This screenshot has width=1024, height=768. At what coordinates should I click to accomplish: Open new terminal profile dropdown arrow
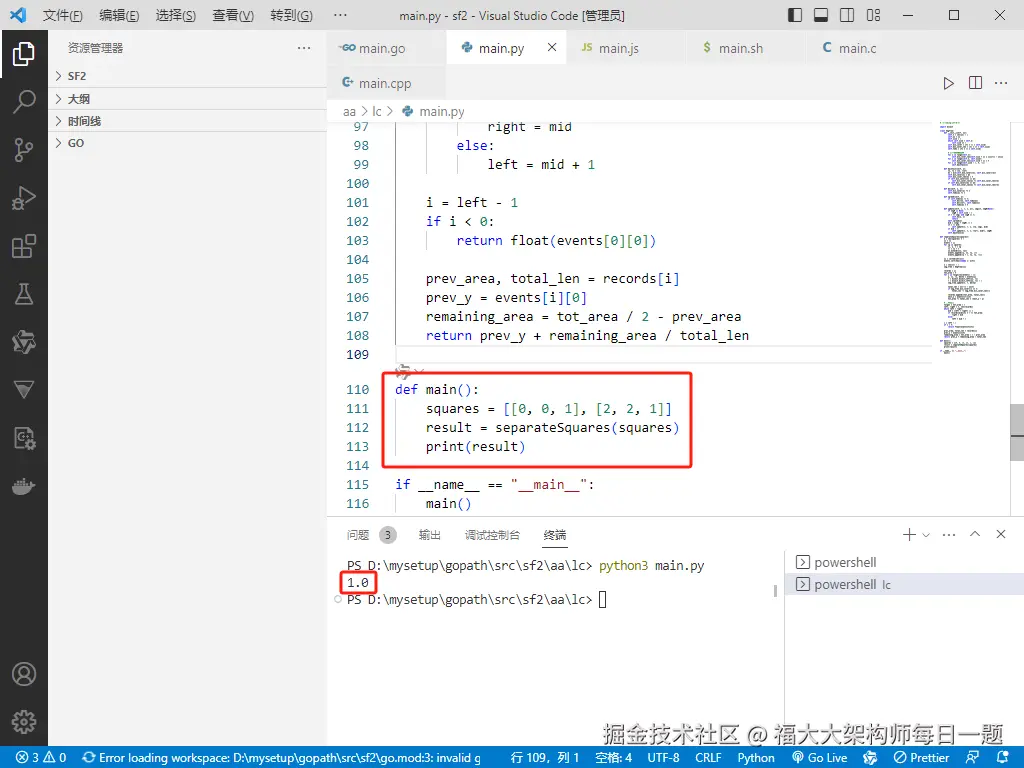pyautogui.click(x=925, y=535)
